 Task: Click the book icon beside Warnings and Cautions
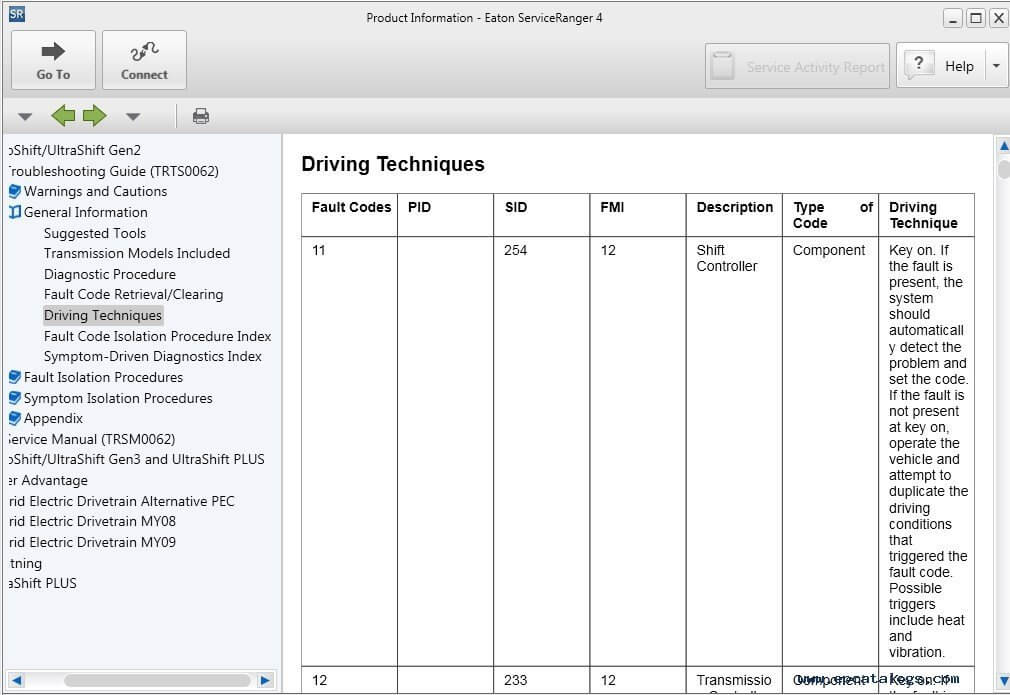13,191
